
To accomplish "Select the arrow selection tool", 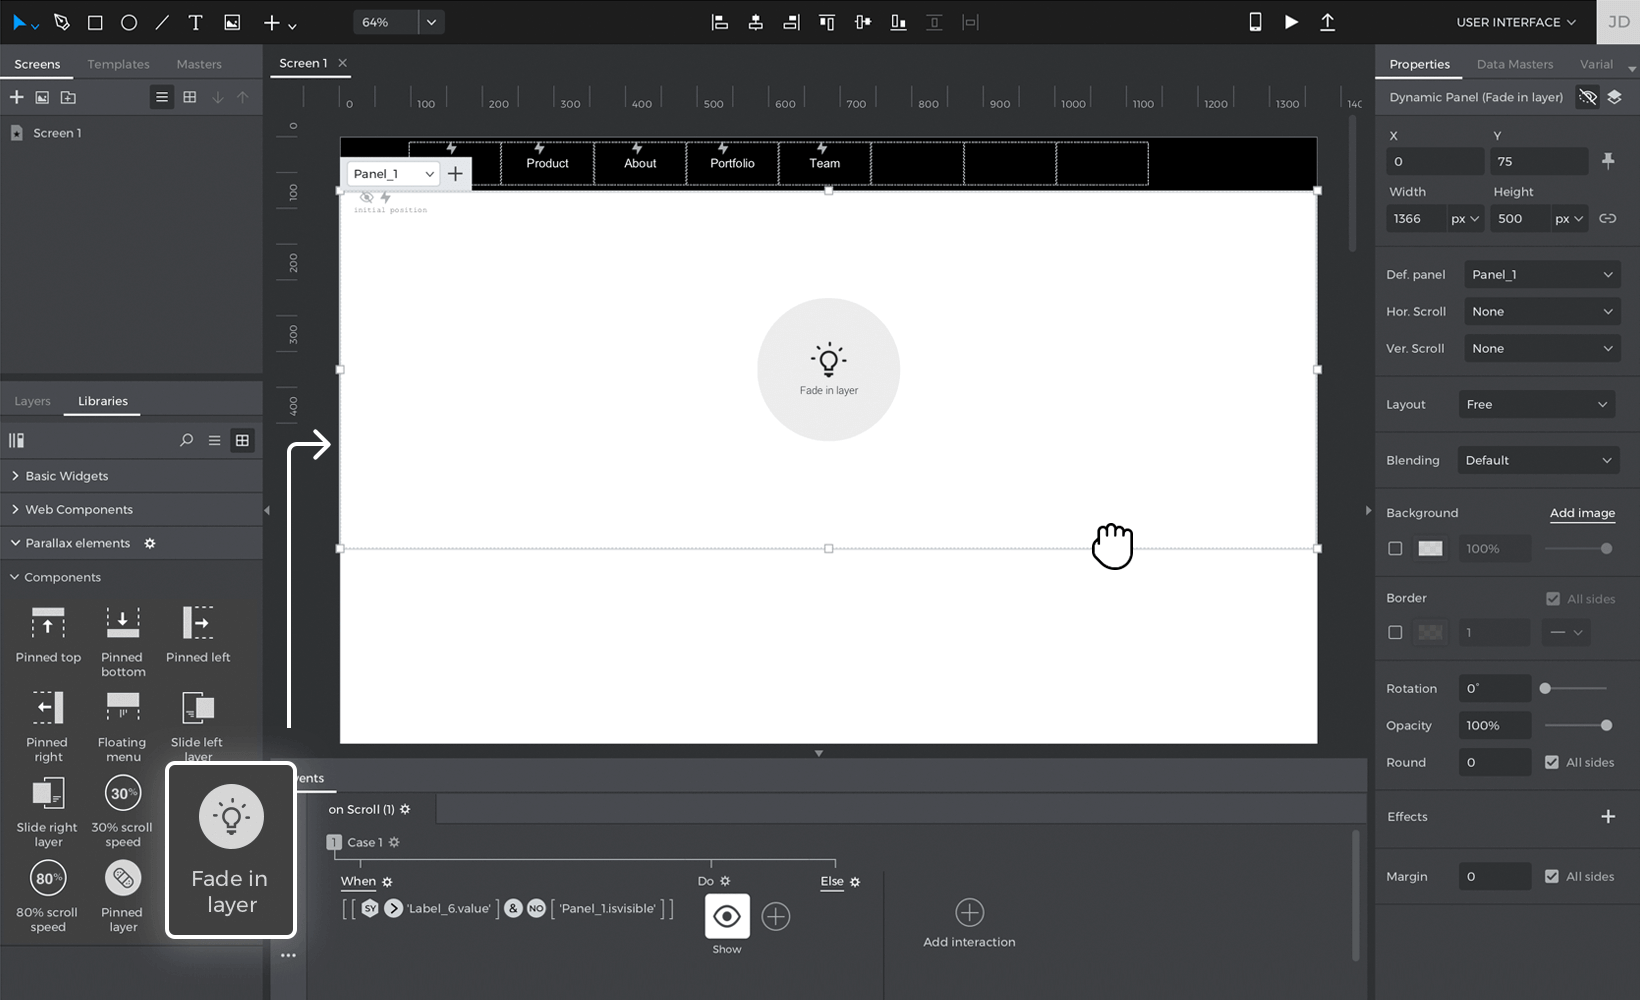I will click(x=19, y=22).
